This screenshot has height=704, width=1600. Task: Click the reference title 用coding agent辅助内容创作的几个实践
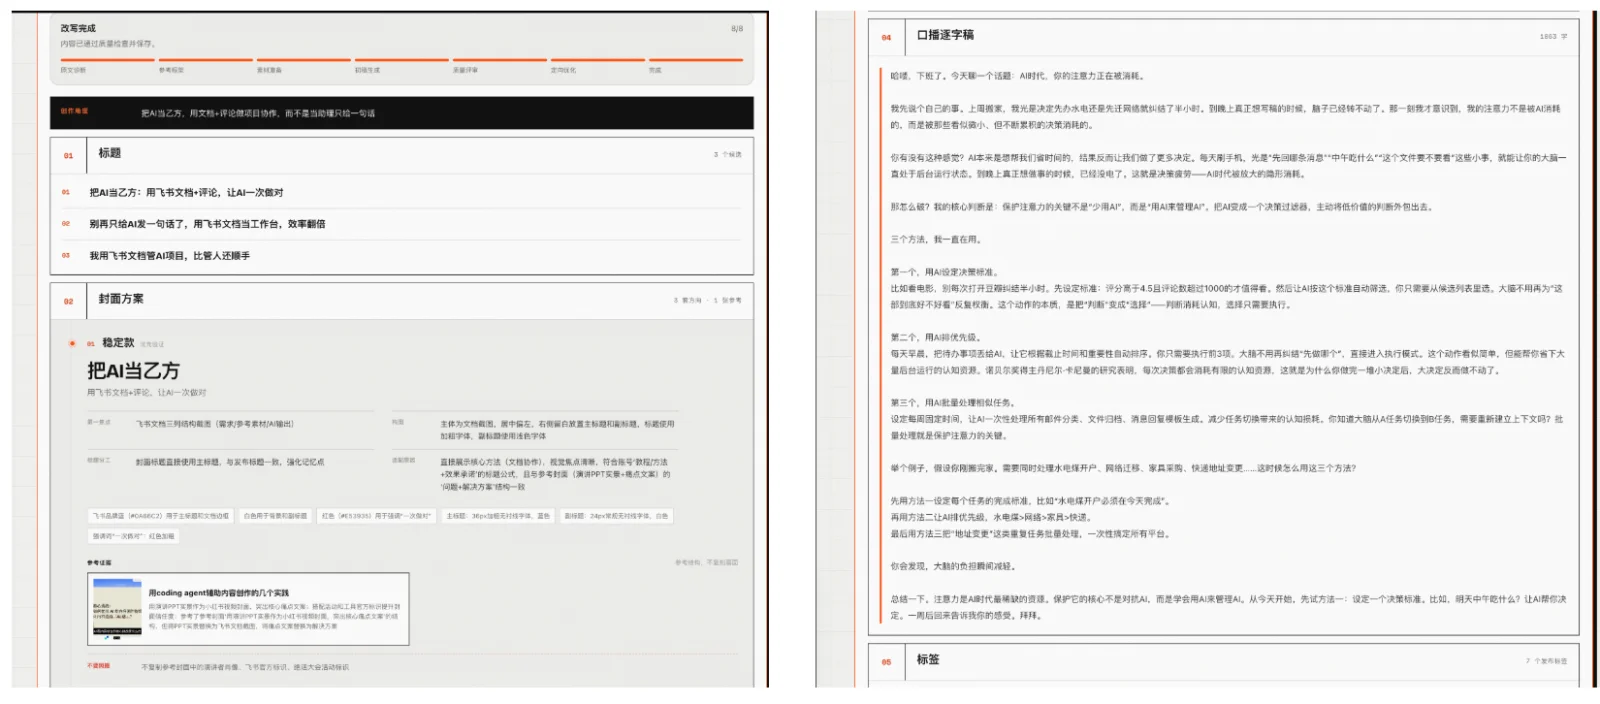218,593
